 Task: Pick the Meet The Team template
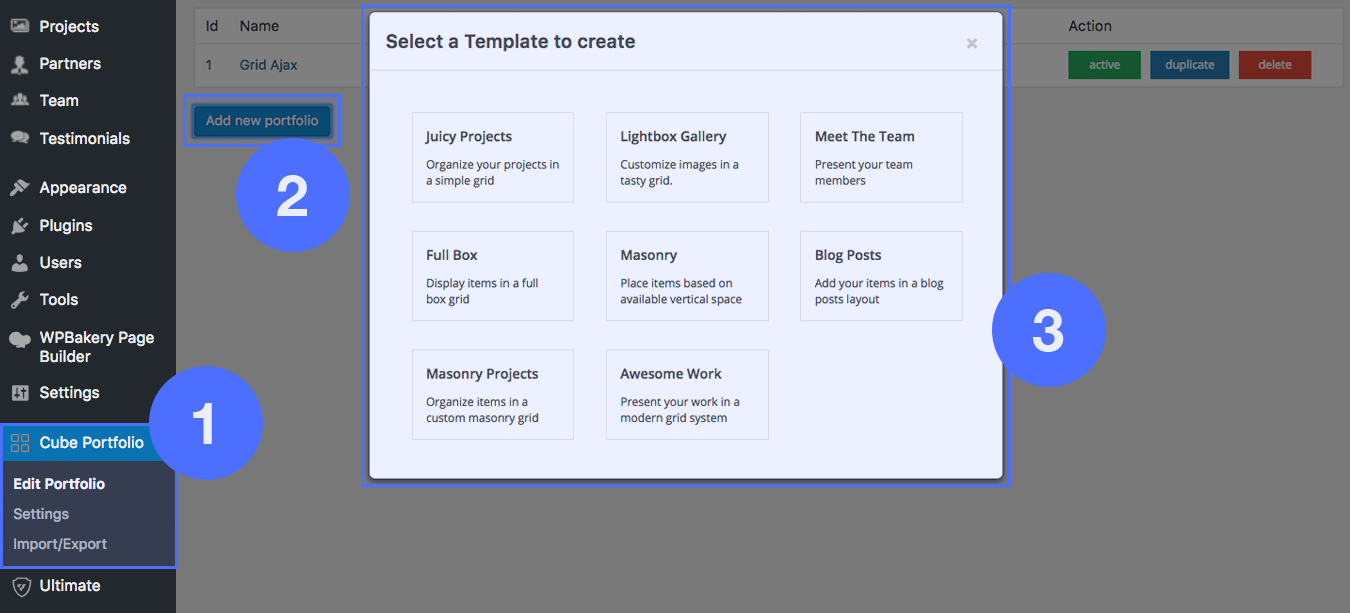point(881,157)
